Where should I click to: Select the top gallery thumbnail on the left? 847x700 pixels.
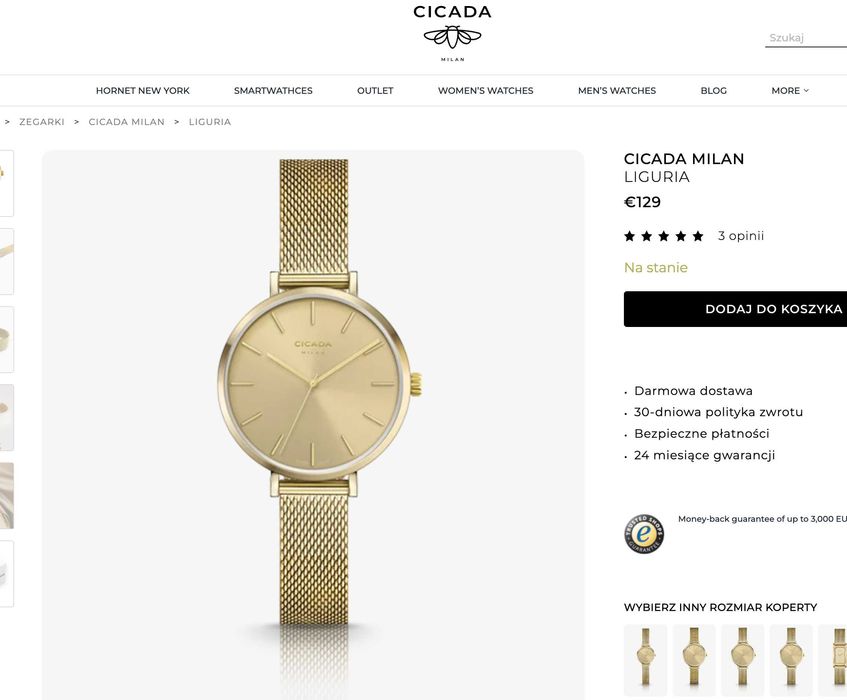click(6, 184)
